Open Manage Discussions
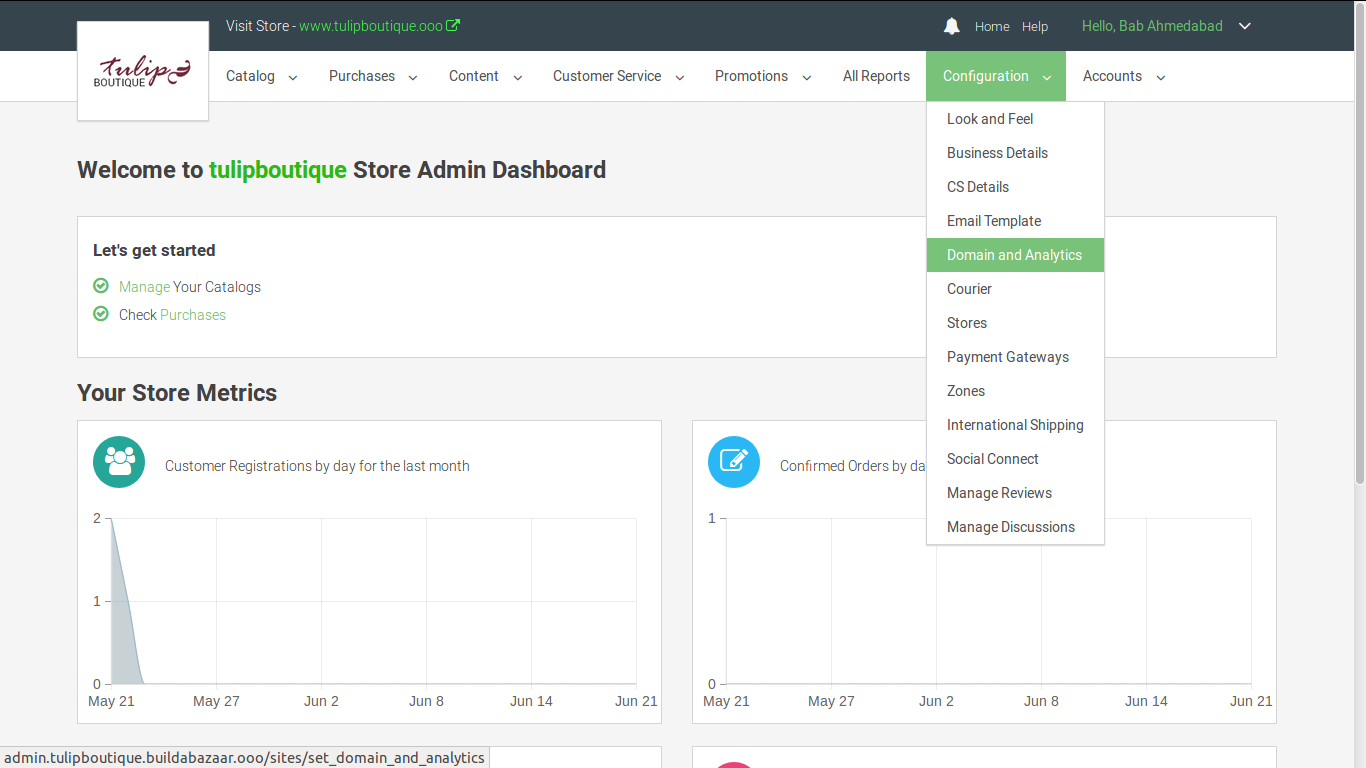Viewport: 1366px width, 768px height. (x=1015, y=527)
